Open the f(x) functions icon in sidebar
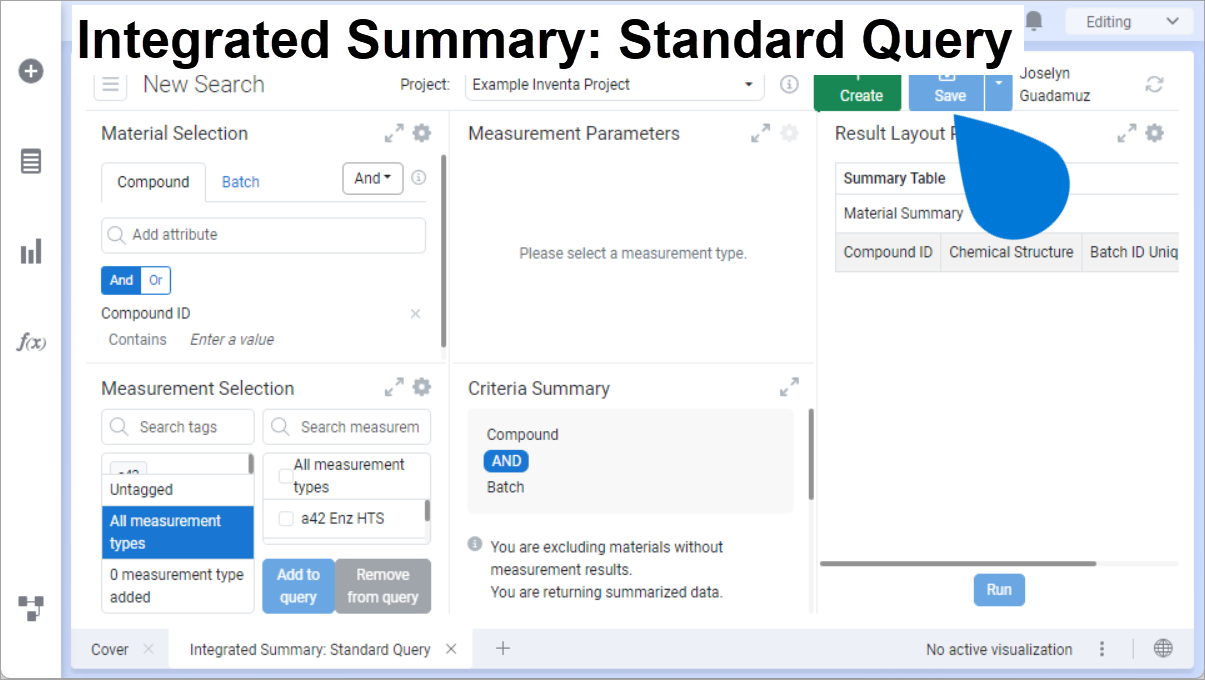 (31, 342)
